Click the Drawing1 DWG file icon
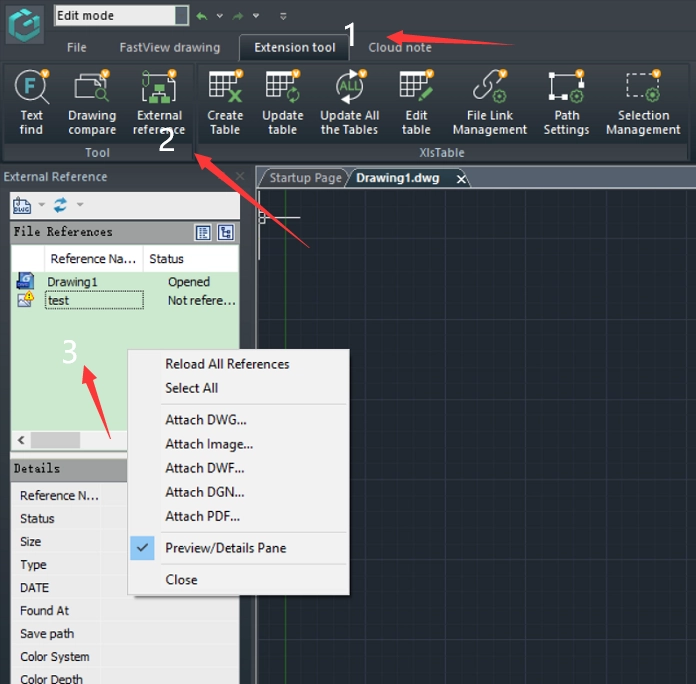Viewport: 696px width, 684px height. click(25, 281)
